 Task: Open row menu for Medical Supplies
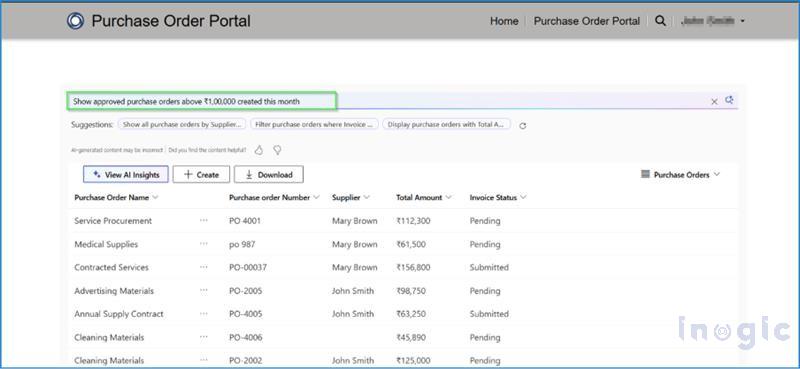[x=204, y=244]
